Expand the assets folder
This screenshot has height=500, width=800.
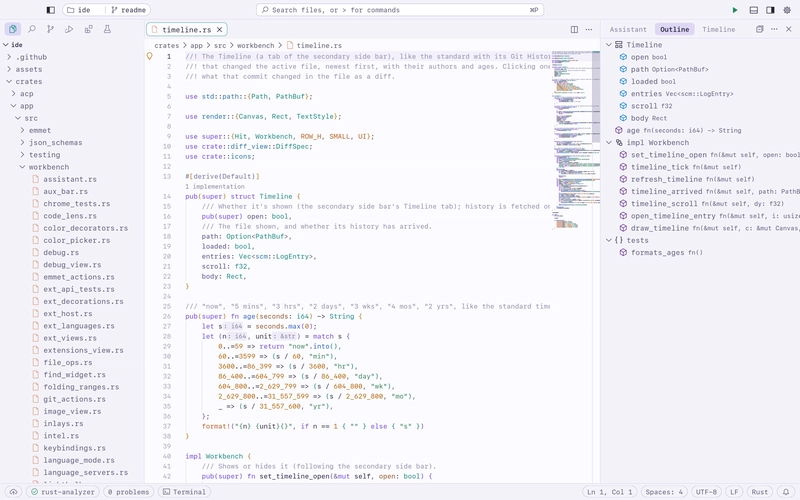coord(9,69)
